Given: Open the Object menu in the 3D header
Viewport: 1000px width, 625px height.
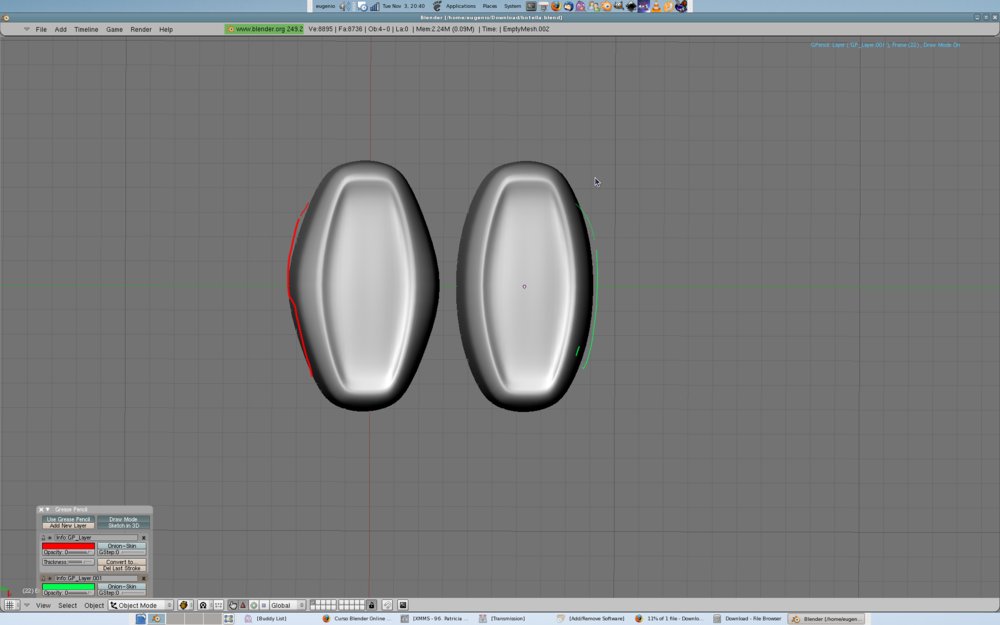Looking at the screenshot, I should point(94,605).
